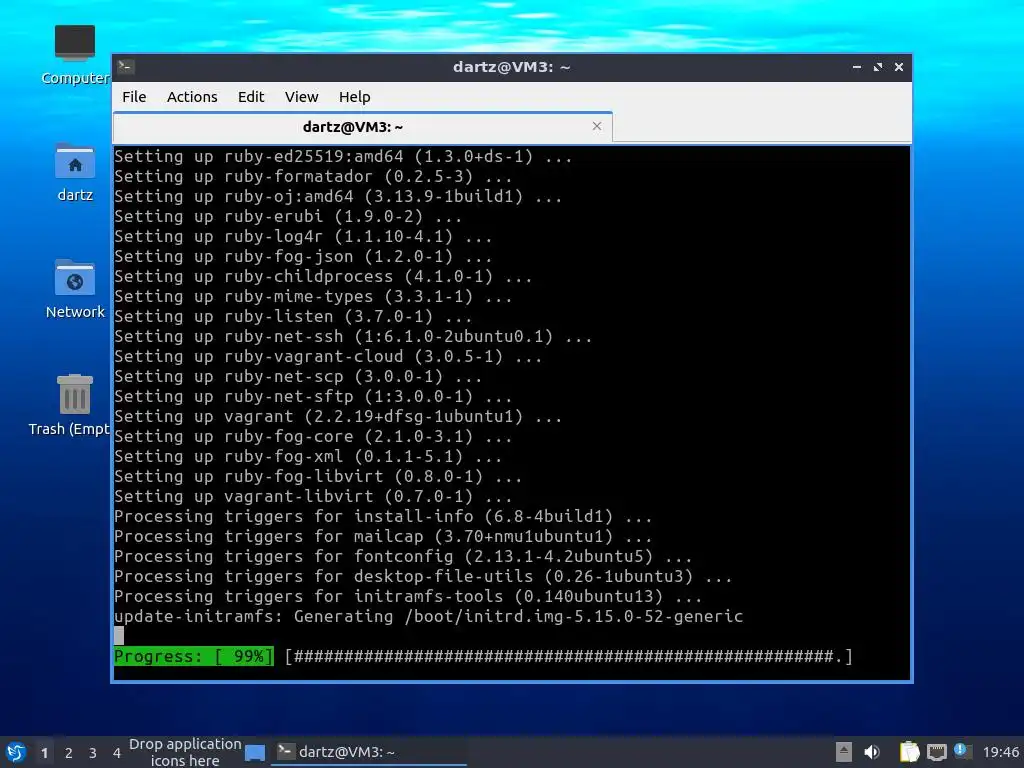1024x768 pixels.
Task: Click the terminal cursor block
Action: pyautogui.click(x=119, y=635)
